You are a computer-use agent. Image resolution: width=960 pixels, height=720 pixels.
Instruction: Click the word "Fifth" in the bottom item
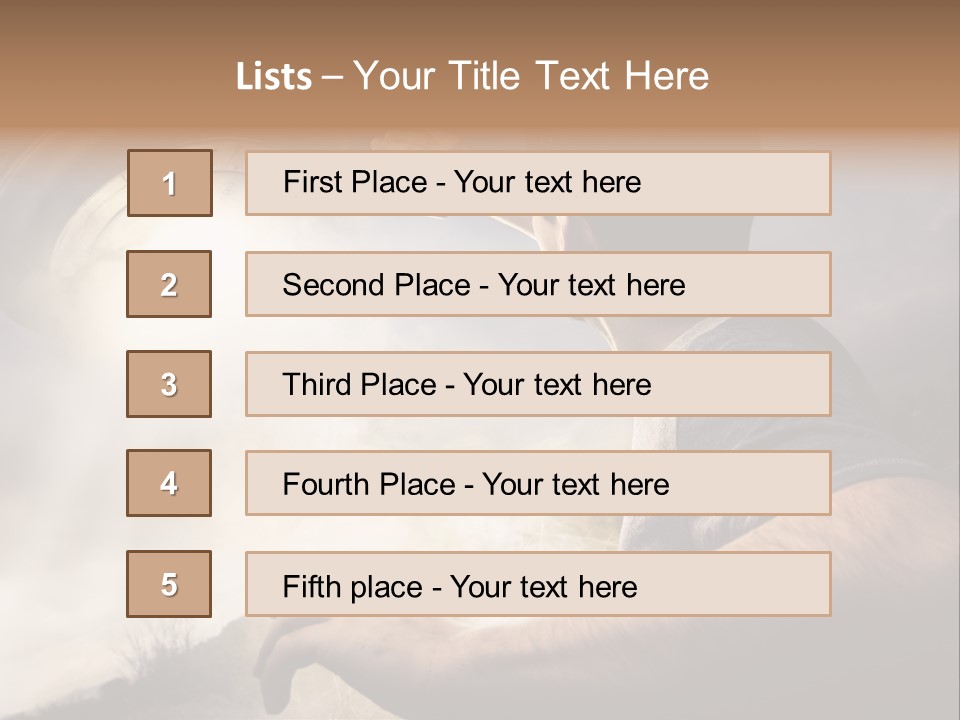pos(311,586)
